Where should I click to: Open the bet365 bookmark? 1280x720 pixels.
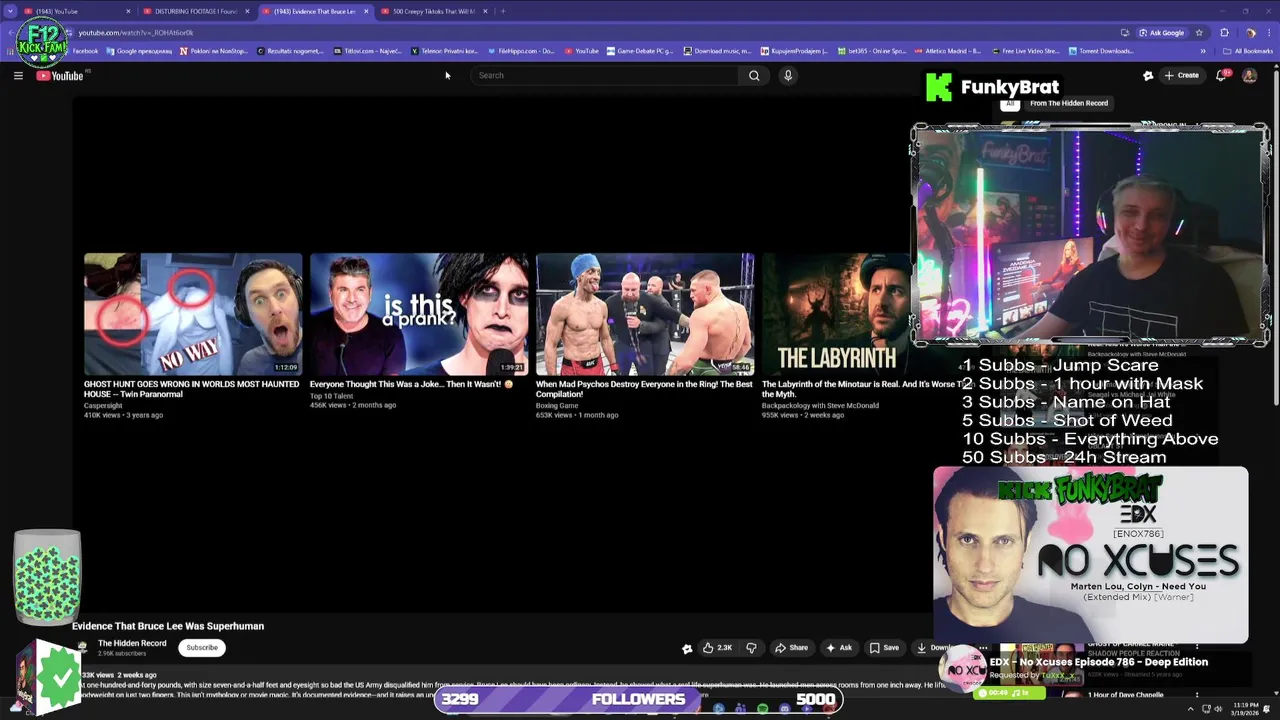click(873, 51)
